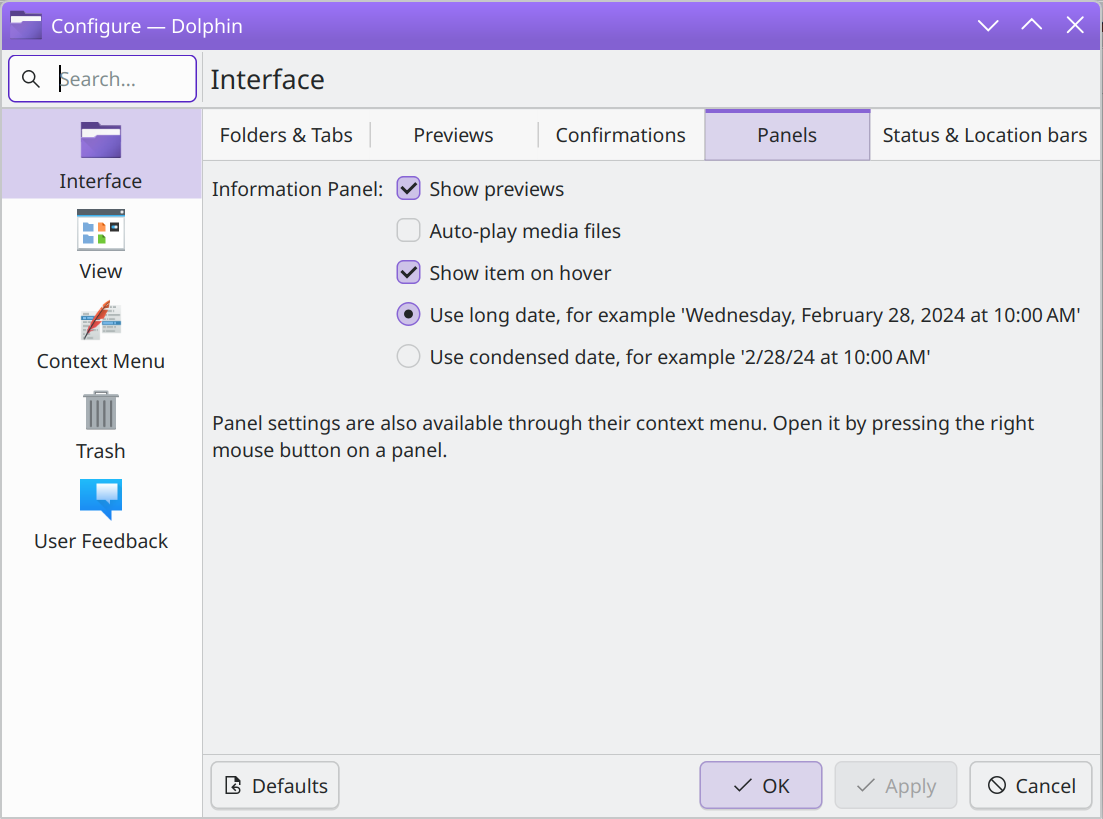
Task: Restore settings with the Defaults button
Action: 275,785
